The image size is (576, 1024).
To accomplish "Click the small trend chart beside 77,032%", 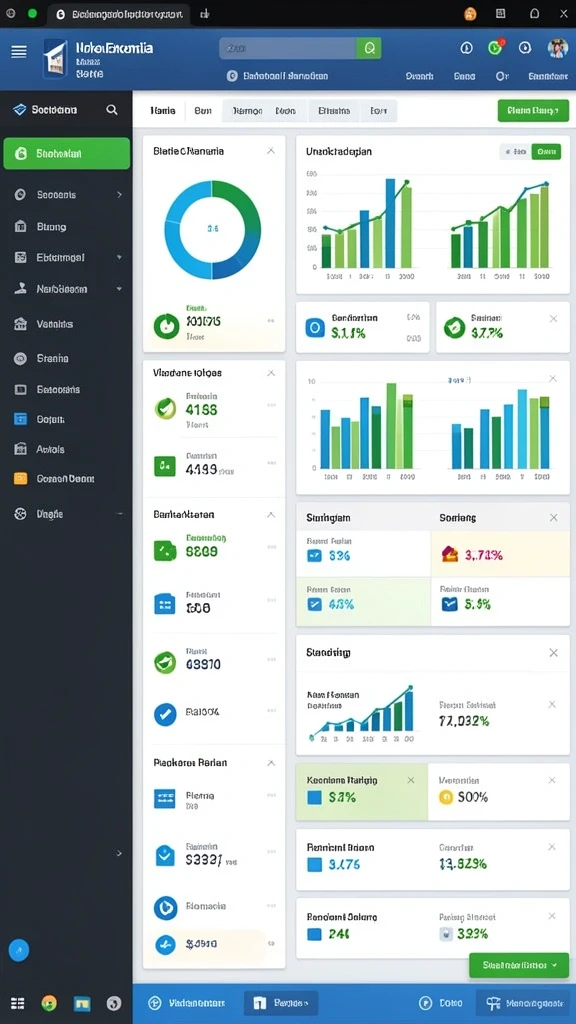I will pos(362,713).
